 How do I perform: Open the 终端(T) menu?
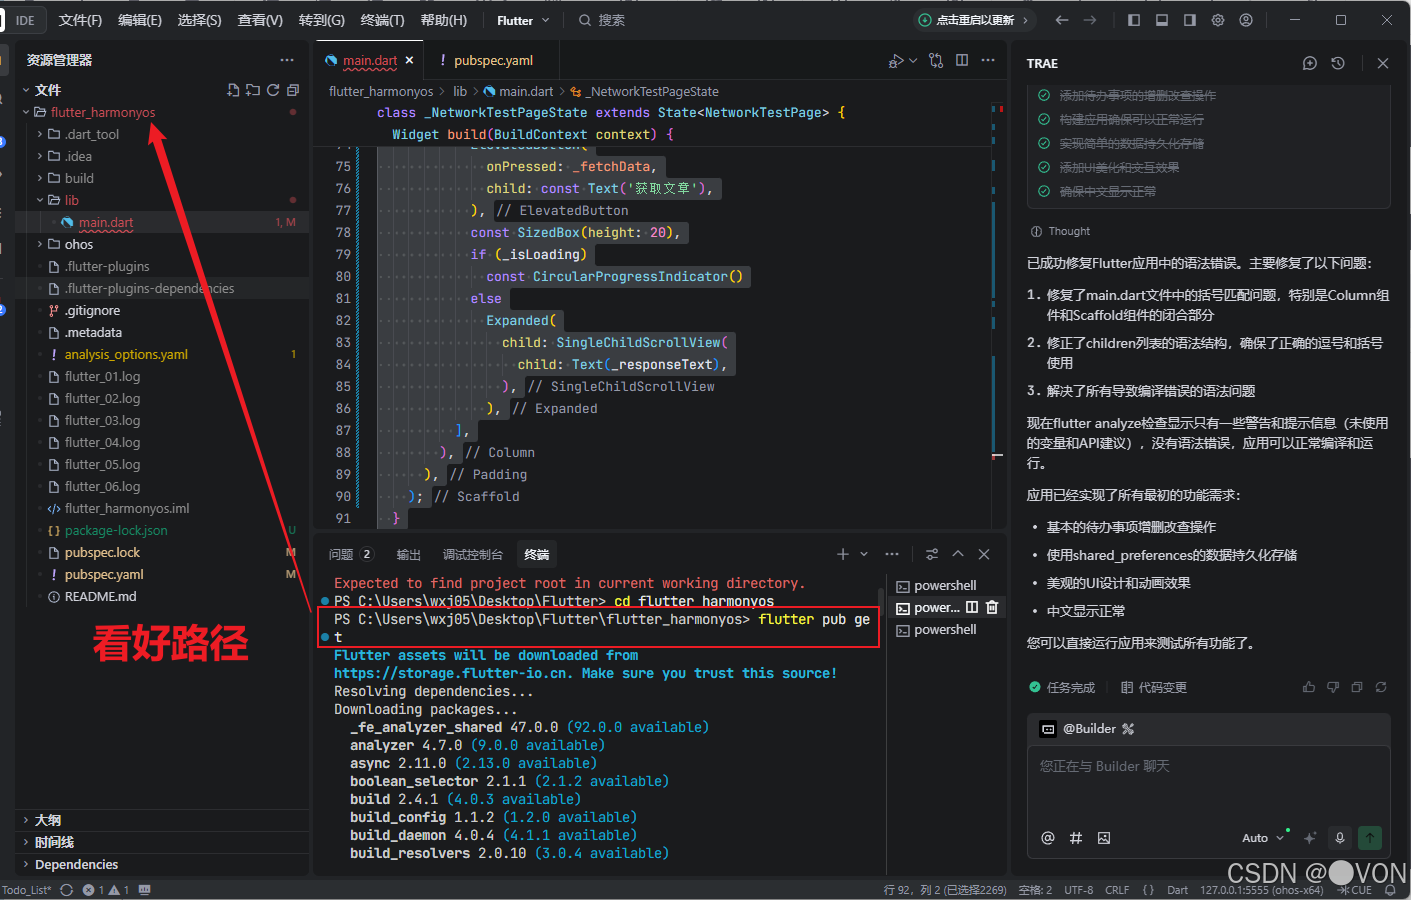click(382, 20)
